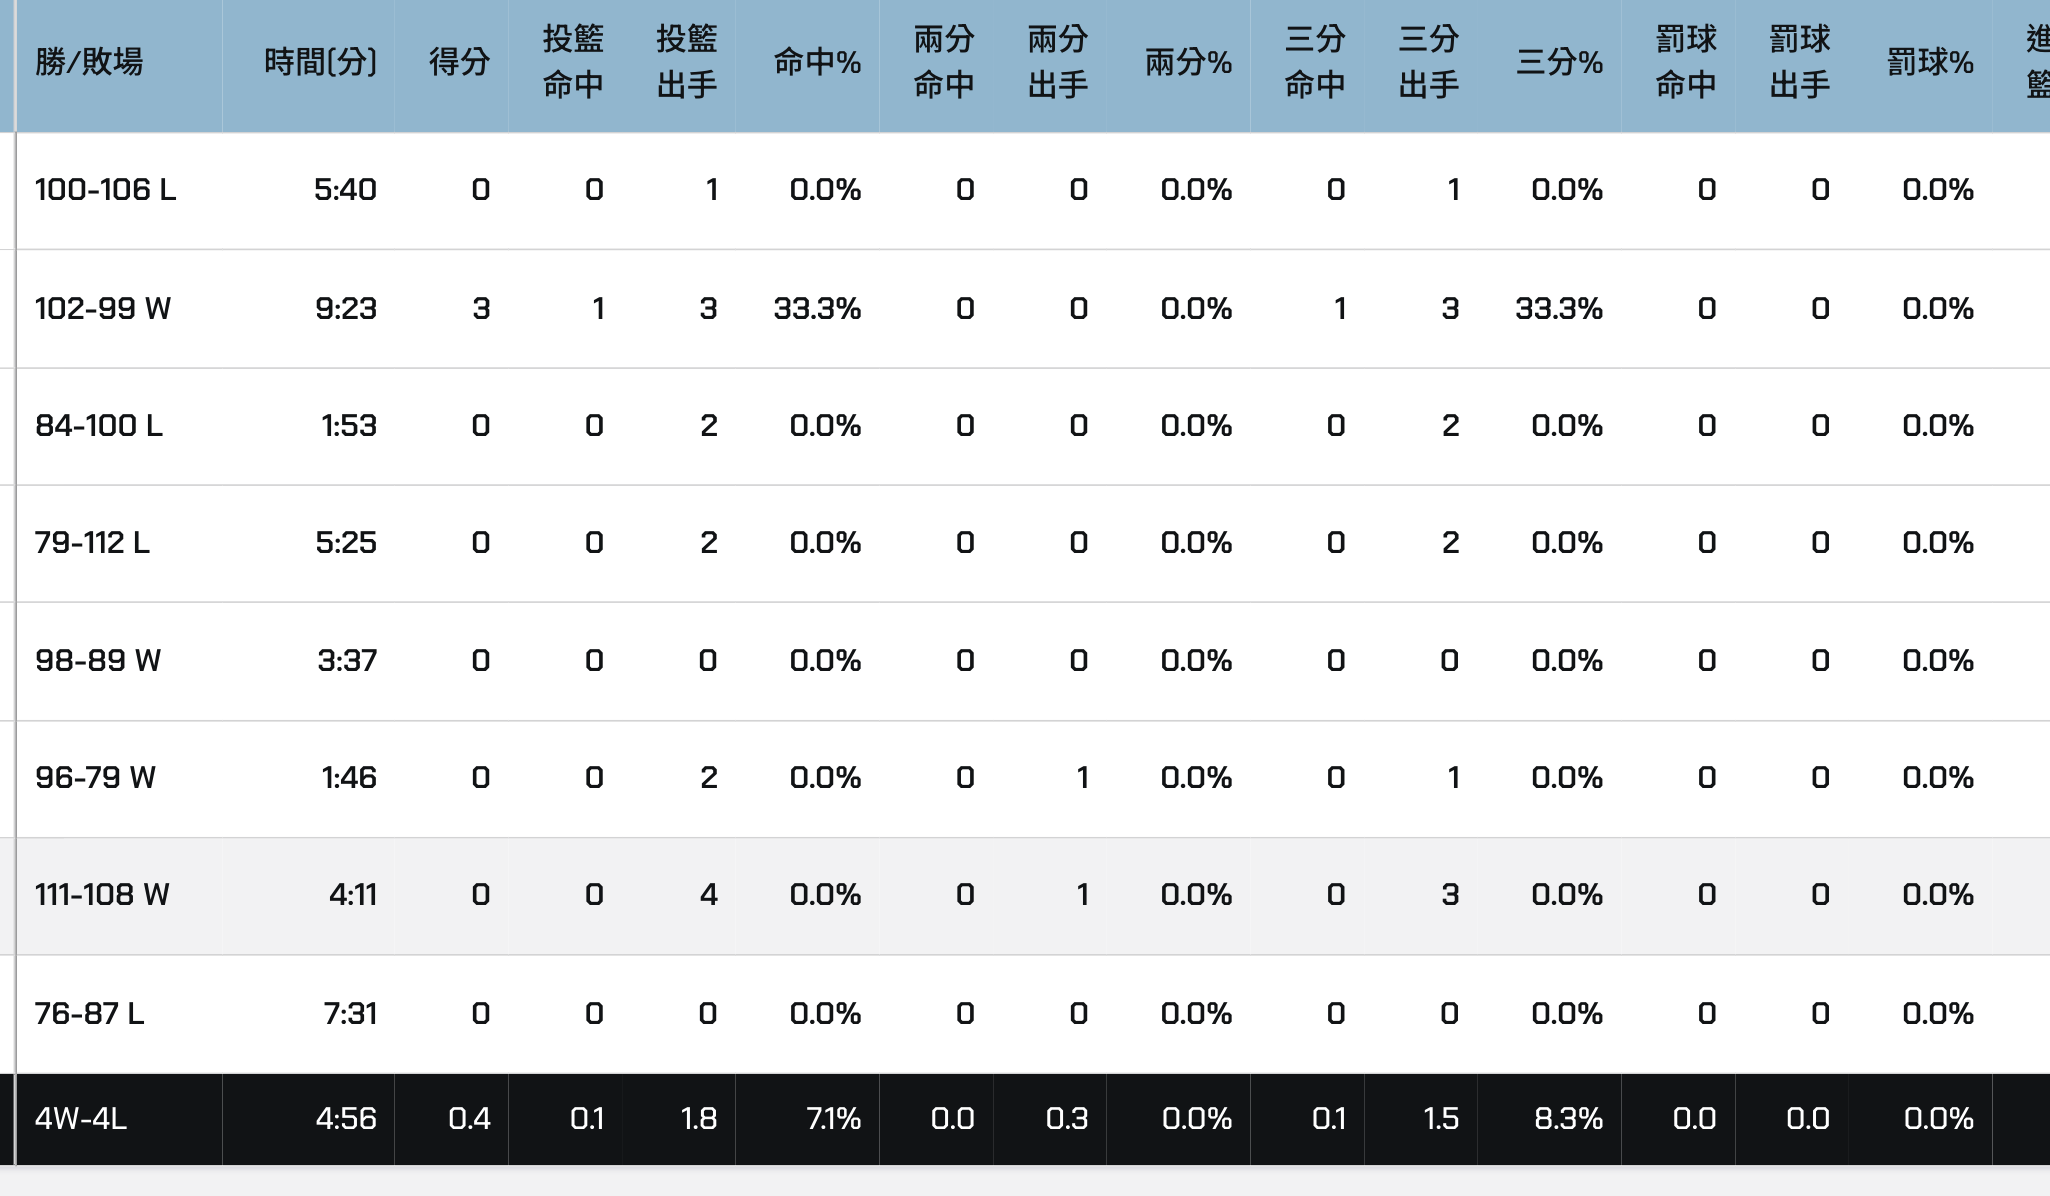This screenshot has height=1196, width=2050.
Task: Click the 兩分命中 header
Action: pyautogui.click(x=944, y=63)
